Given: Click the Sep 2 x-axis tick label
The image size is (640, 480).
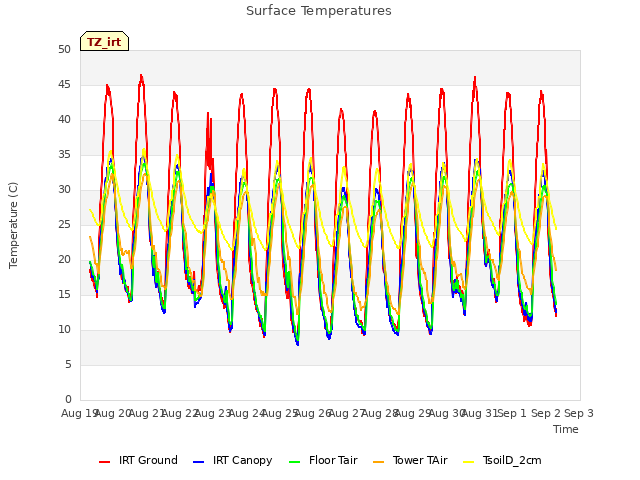Looking at the screenshot, I should (x=546, y=413).
